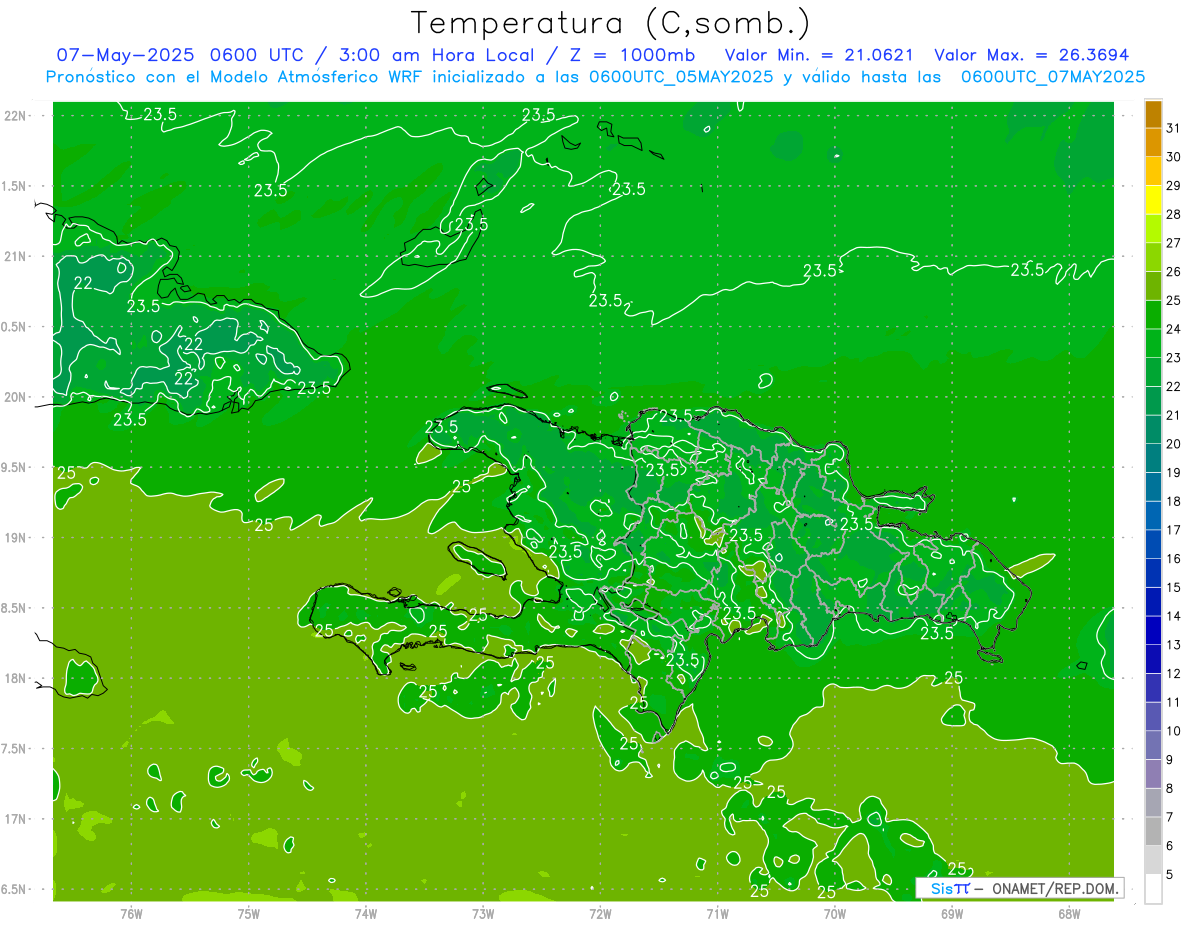Screen dimensions: 1200x927
Task: Click the legend label "7"
Action: pos(1170,817)
